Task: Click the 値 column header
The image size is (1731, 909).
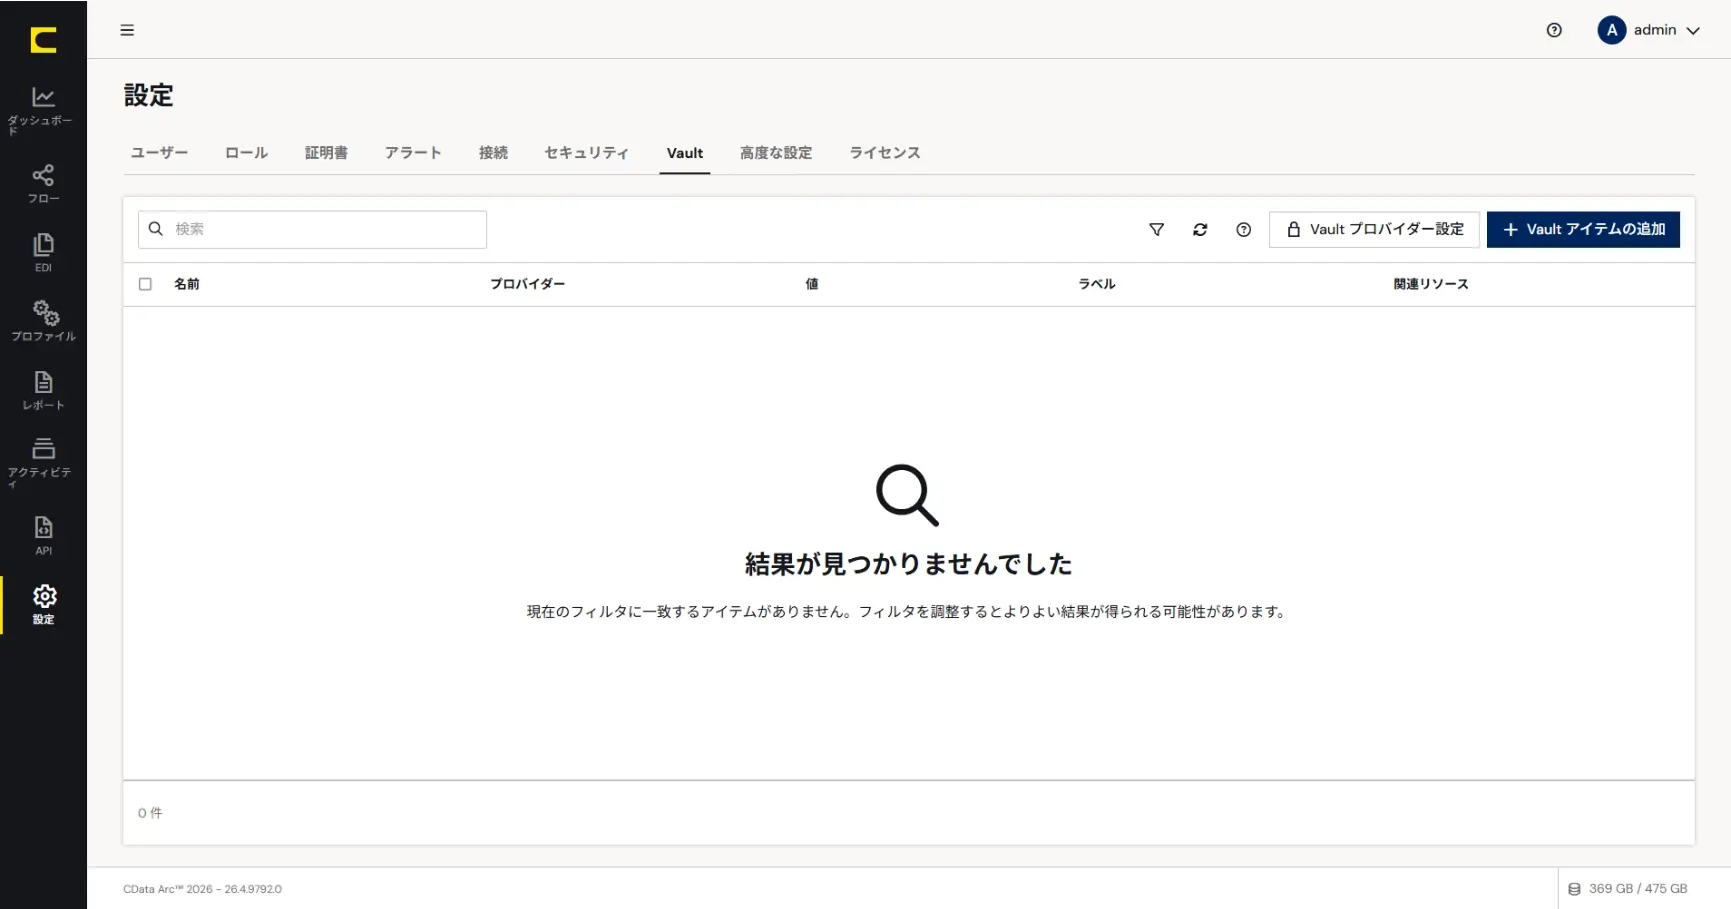Action: 812,284
